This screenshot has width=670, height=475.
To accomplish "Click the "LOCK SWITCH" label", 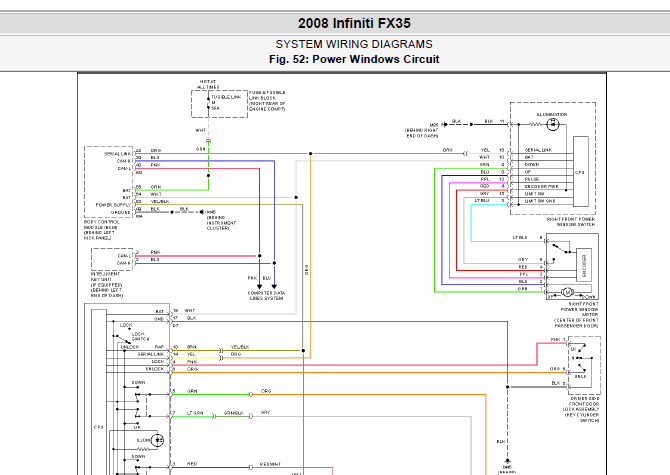I will (141, 336).
